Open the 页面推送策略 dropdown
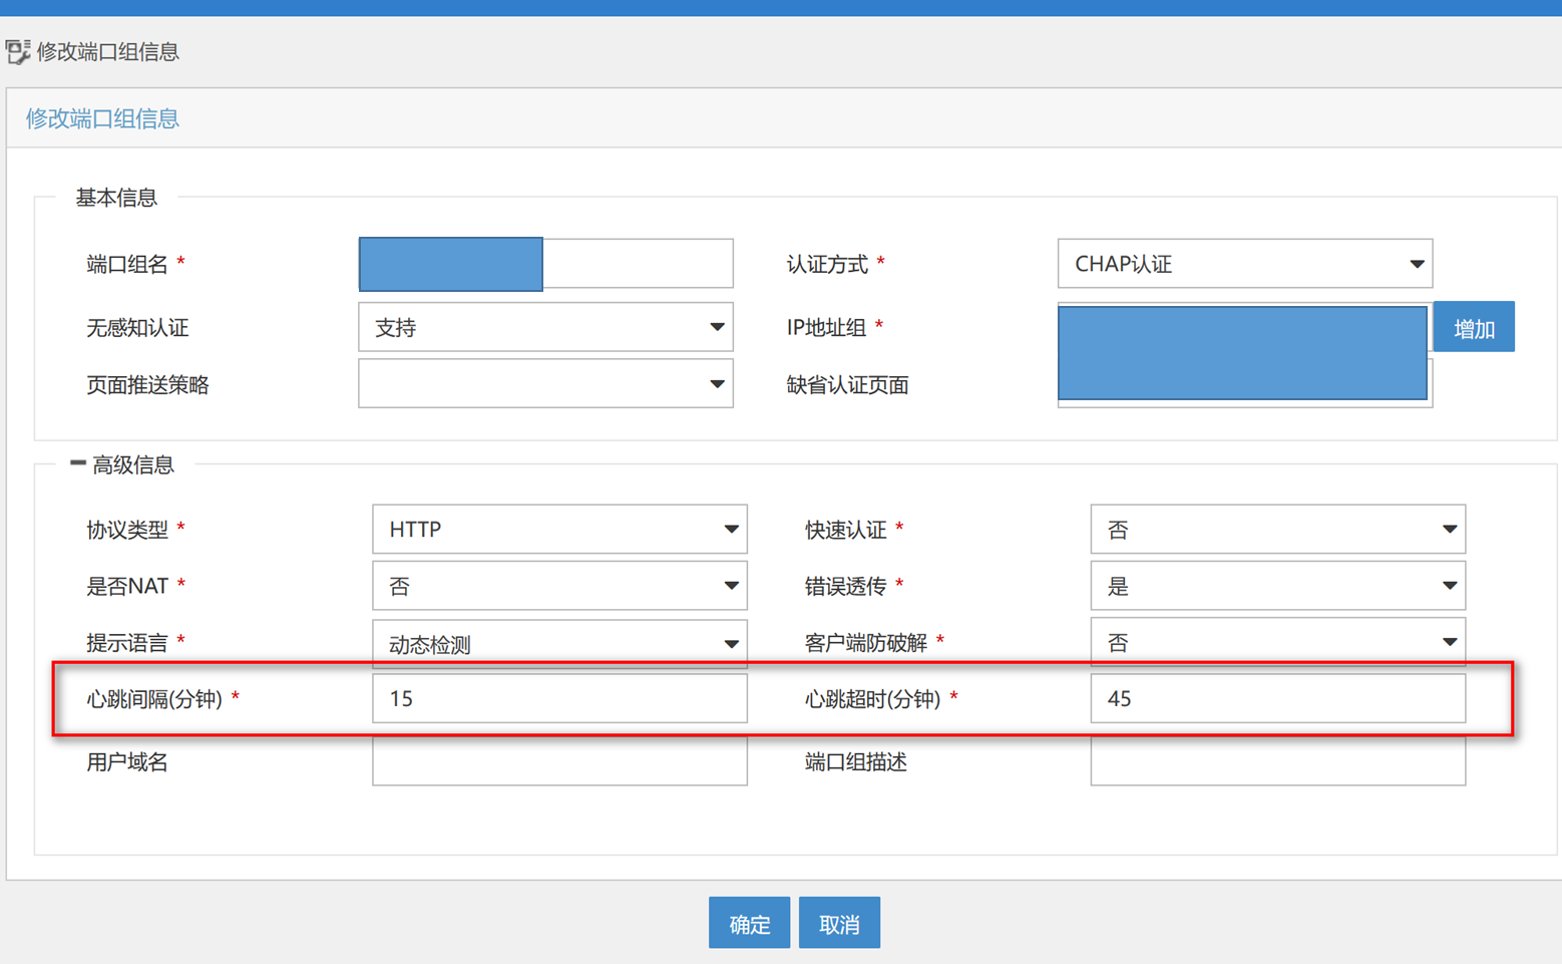Image resolution: width=1562 pixels, height=964 pixels. 546,384
